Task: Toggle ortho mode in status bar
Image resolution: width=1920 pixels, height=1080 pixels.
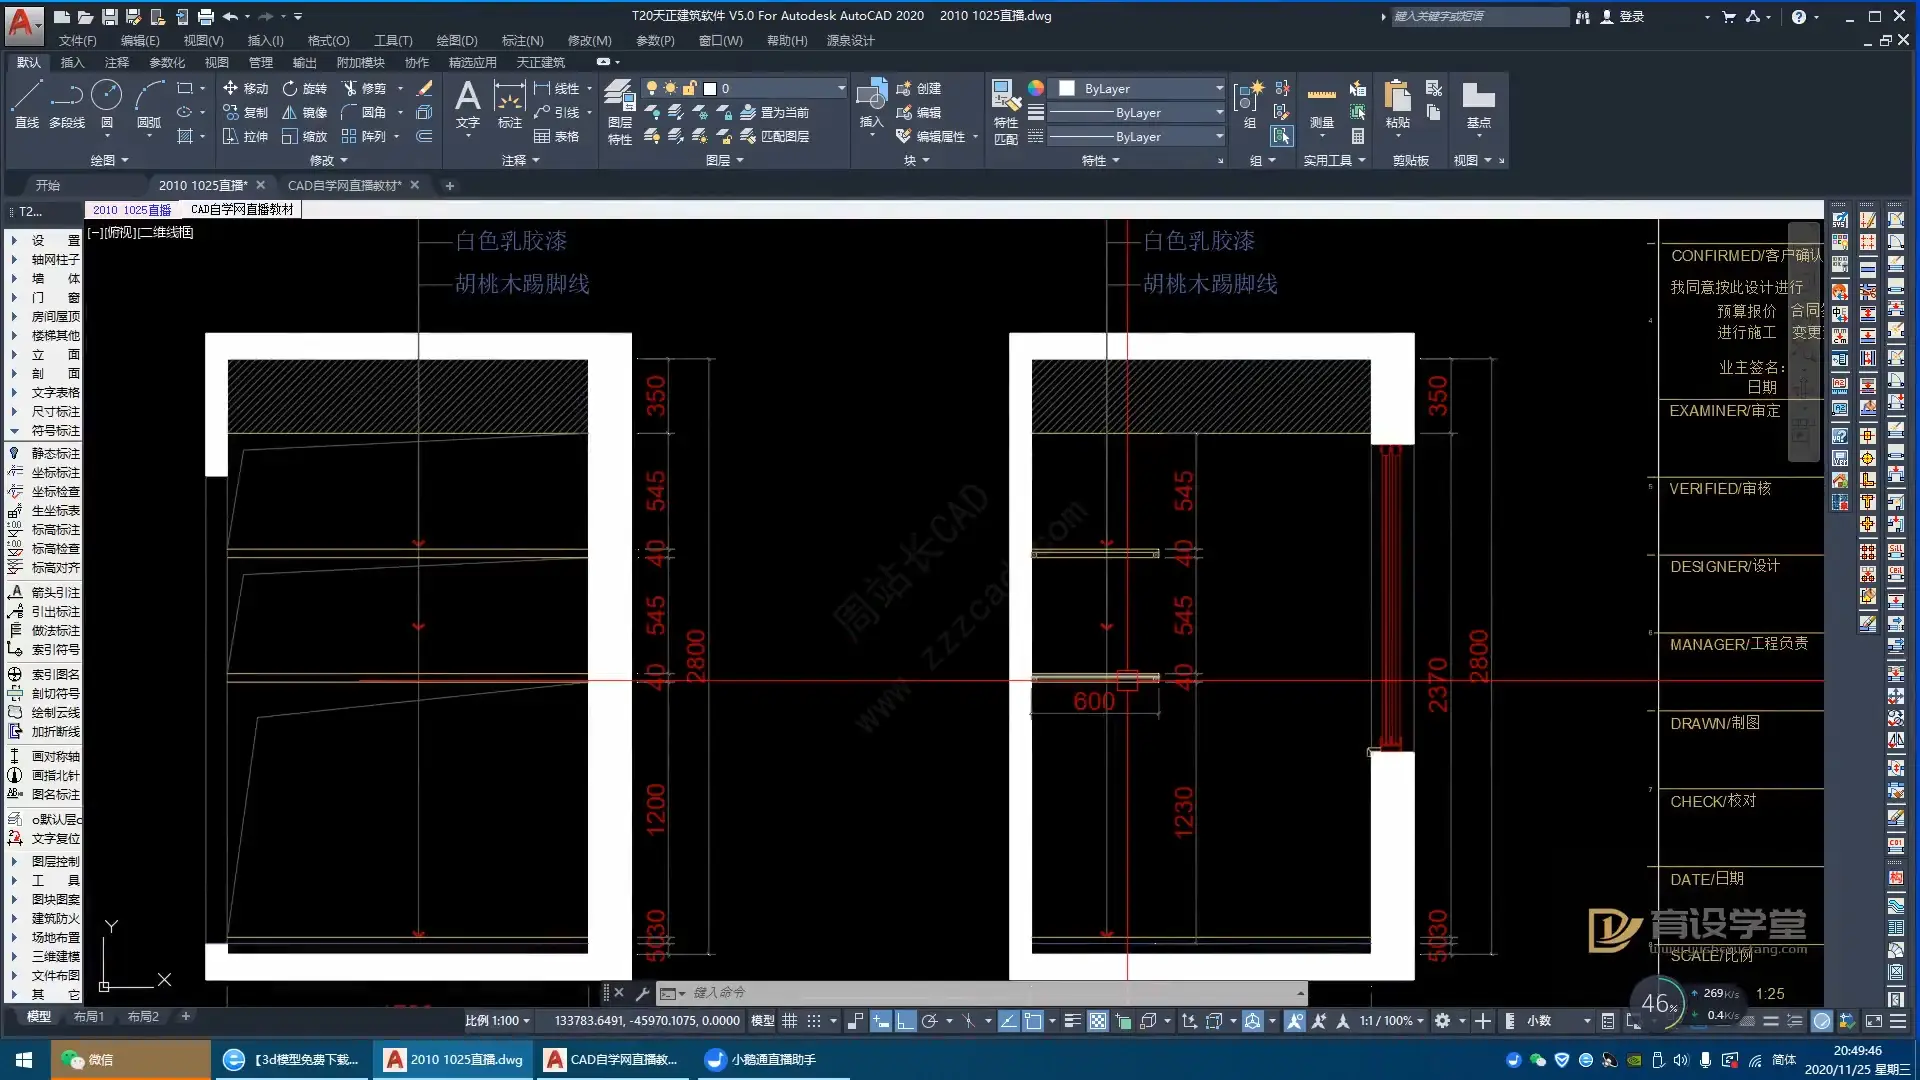Action: (905, 1021)
